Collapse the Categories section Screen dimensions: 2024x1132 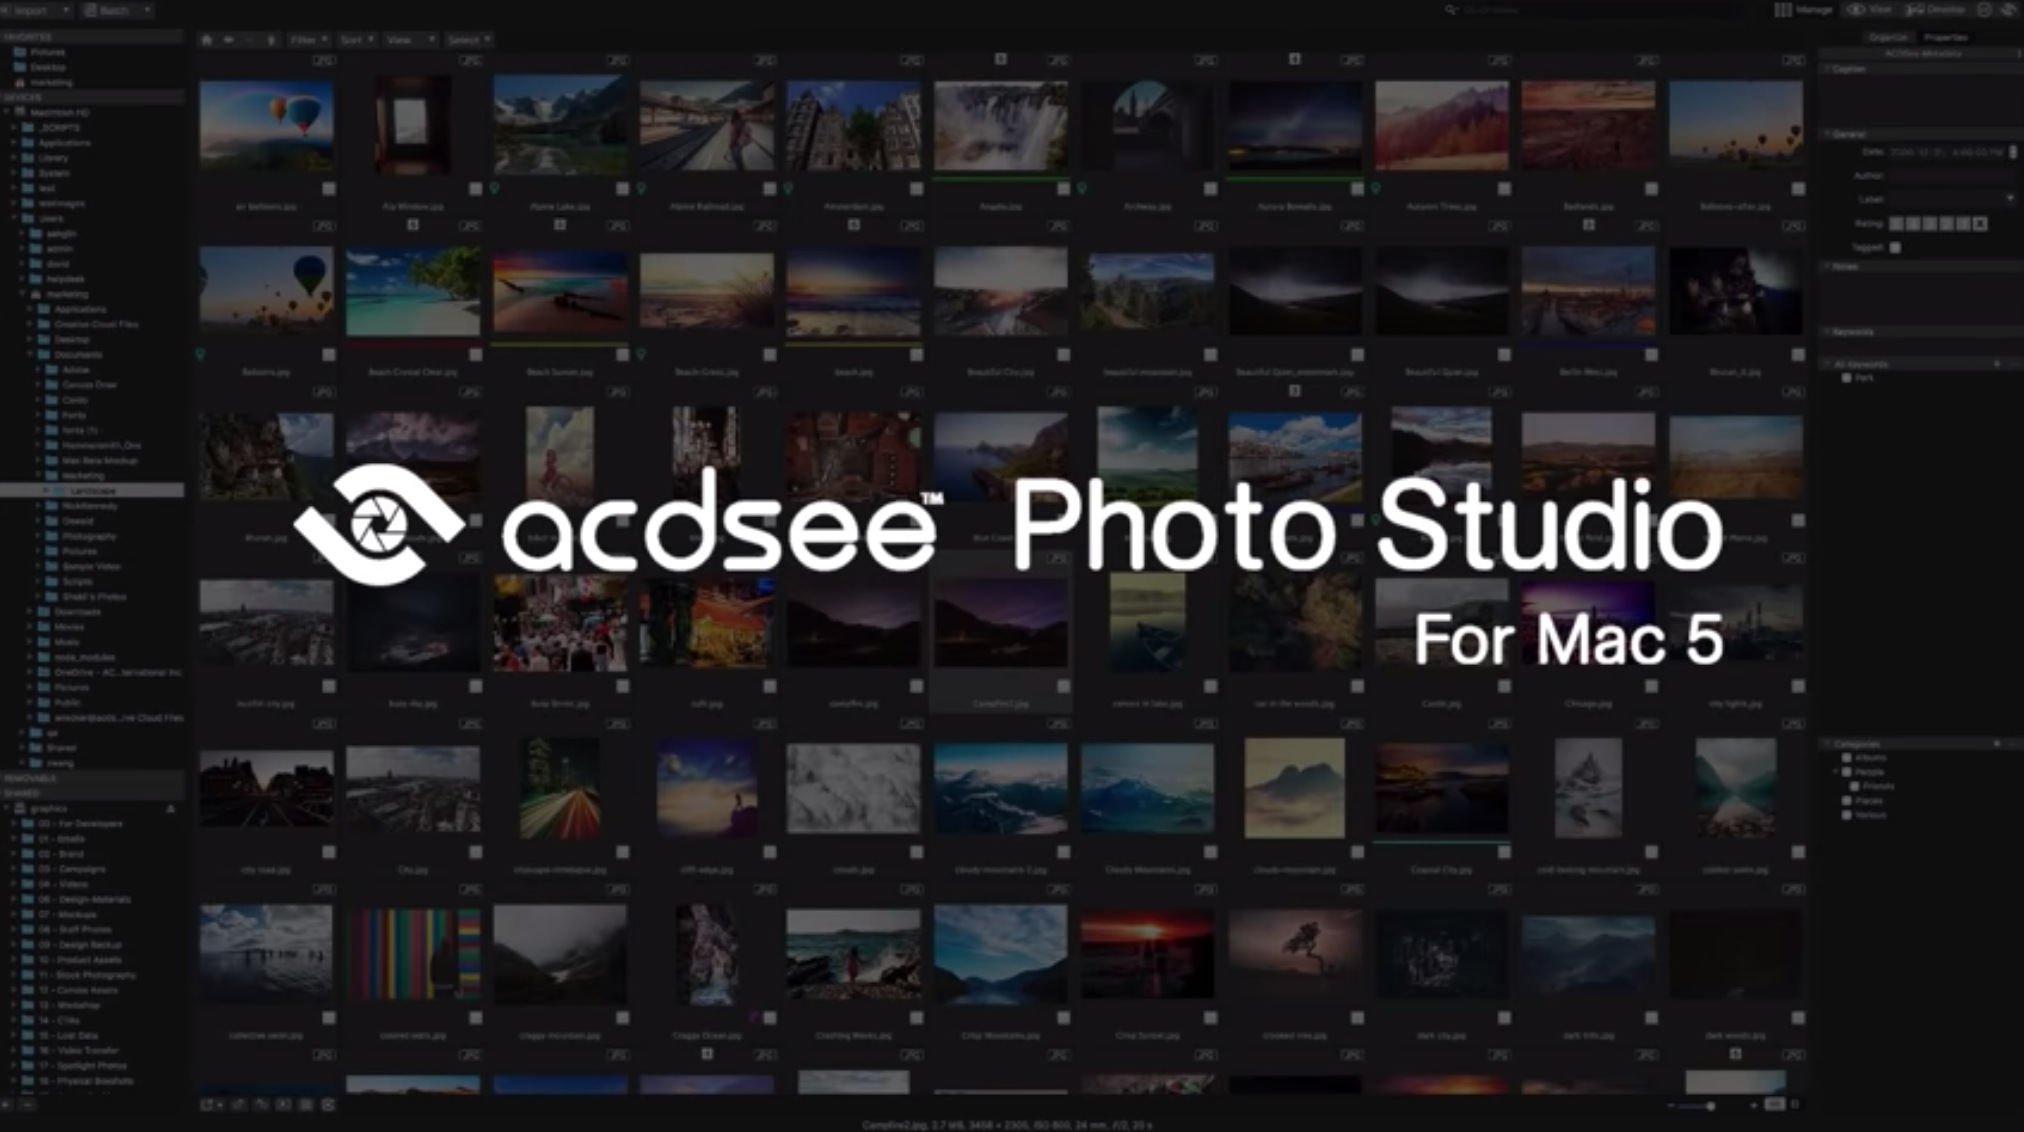coord(1828,744)
